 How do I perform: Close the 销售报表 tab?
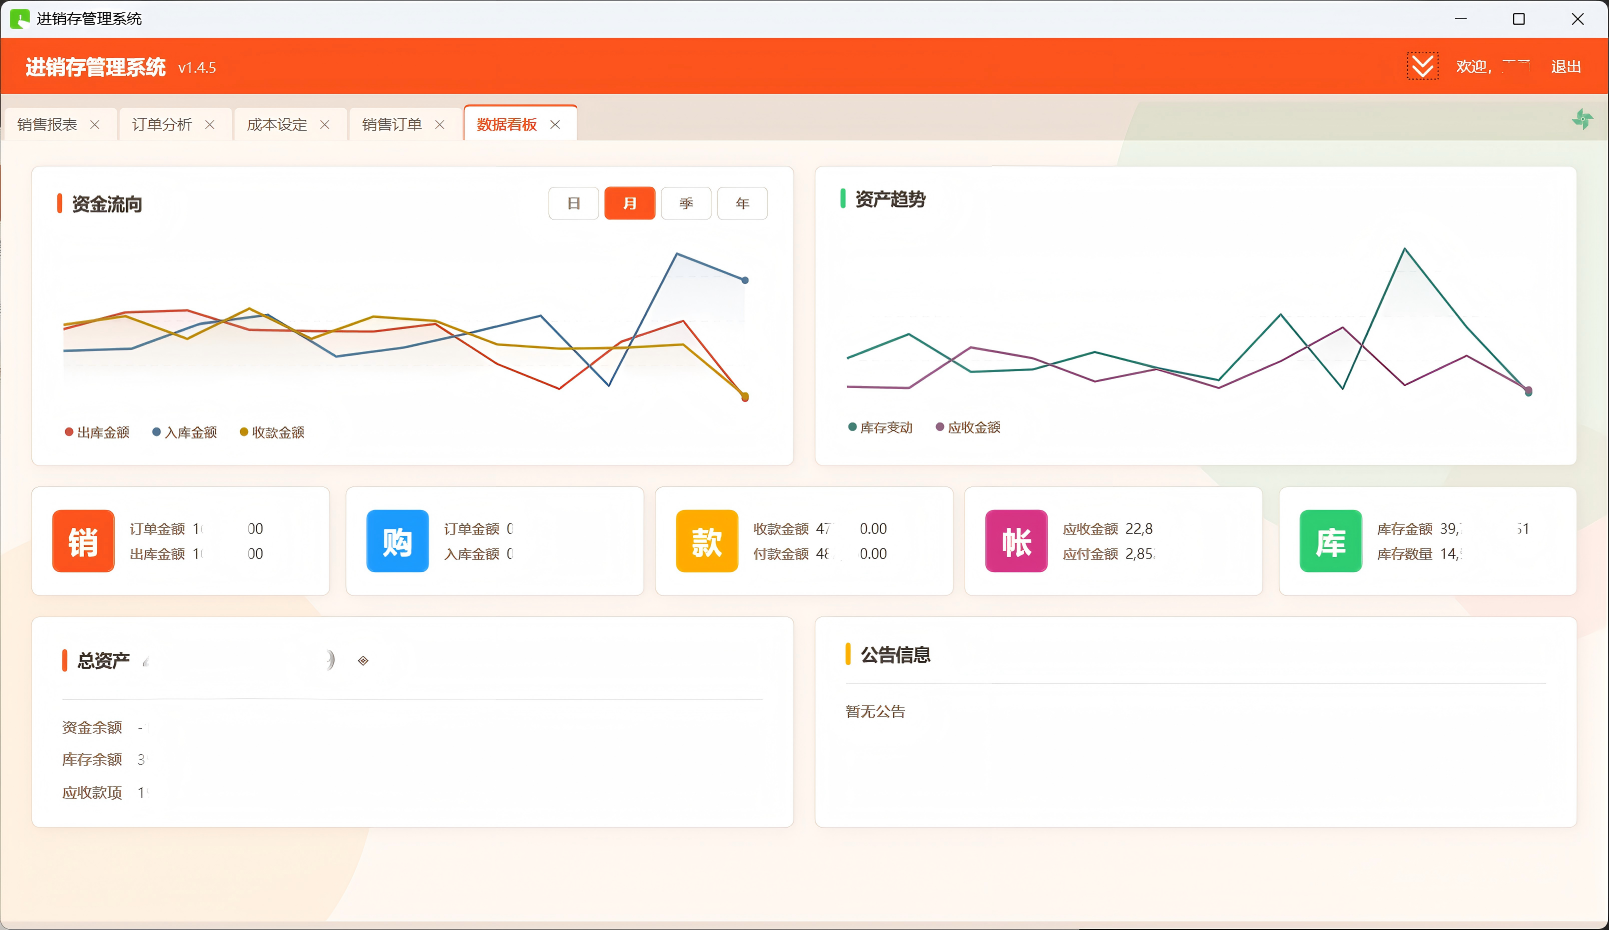[x=95, y=125]
